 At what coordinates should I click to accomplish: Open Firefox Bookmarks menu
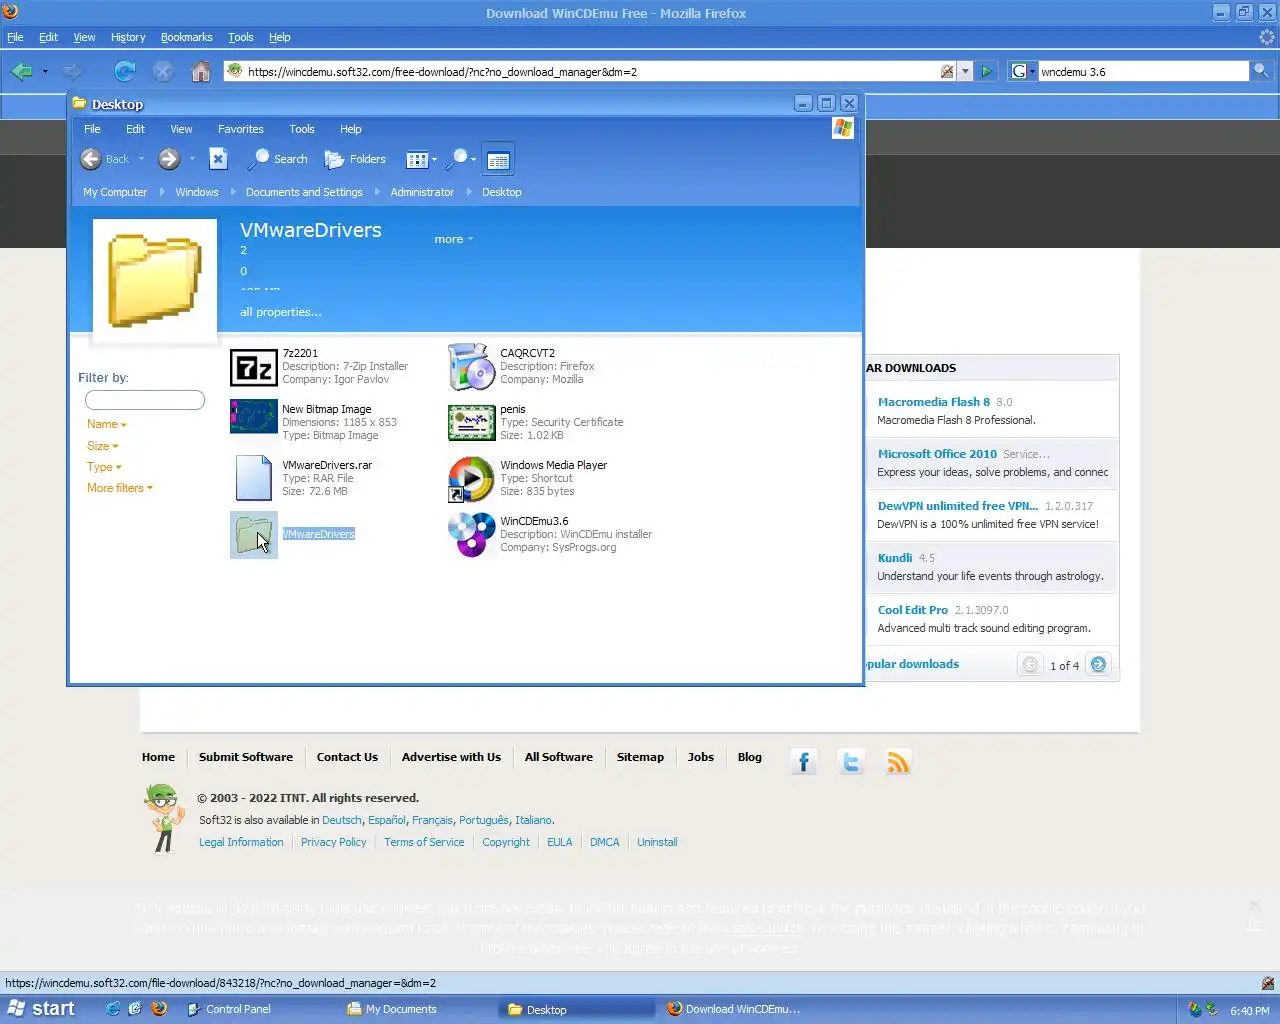pos(187,37)
